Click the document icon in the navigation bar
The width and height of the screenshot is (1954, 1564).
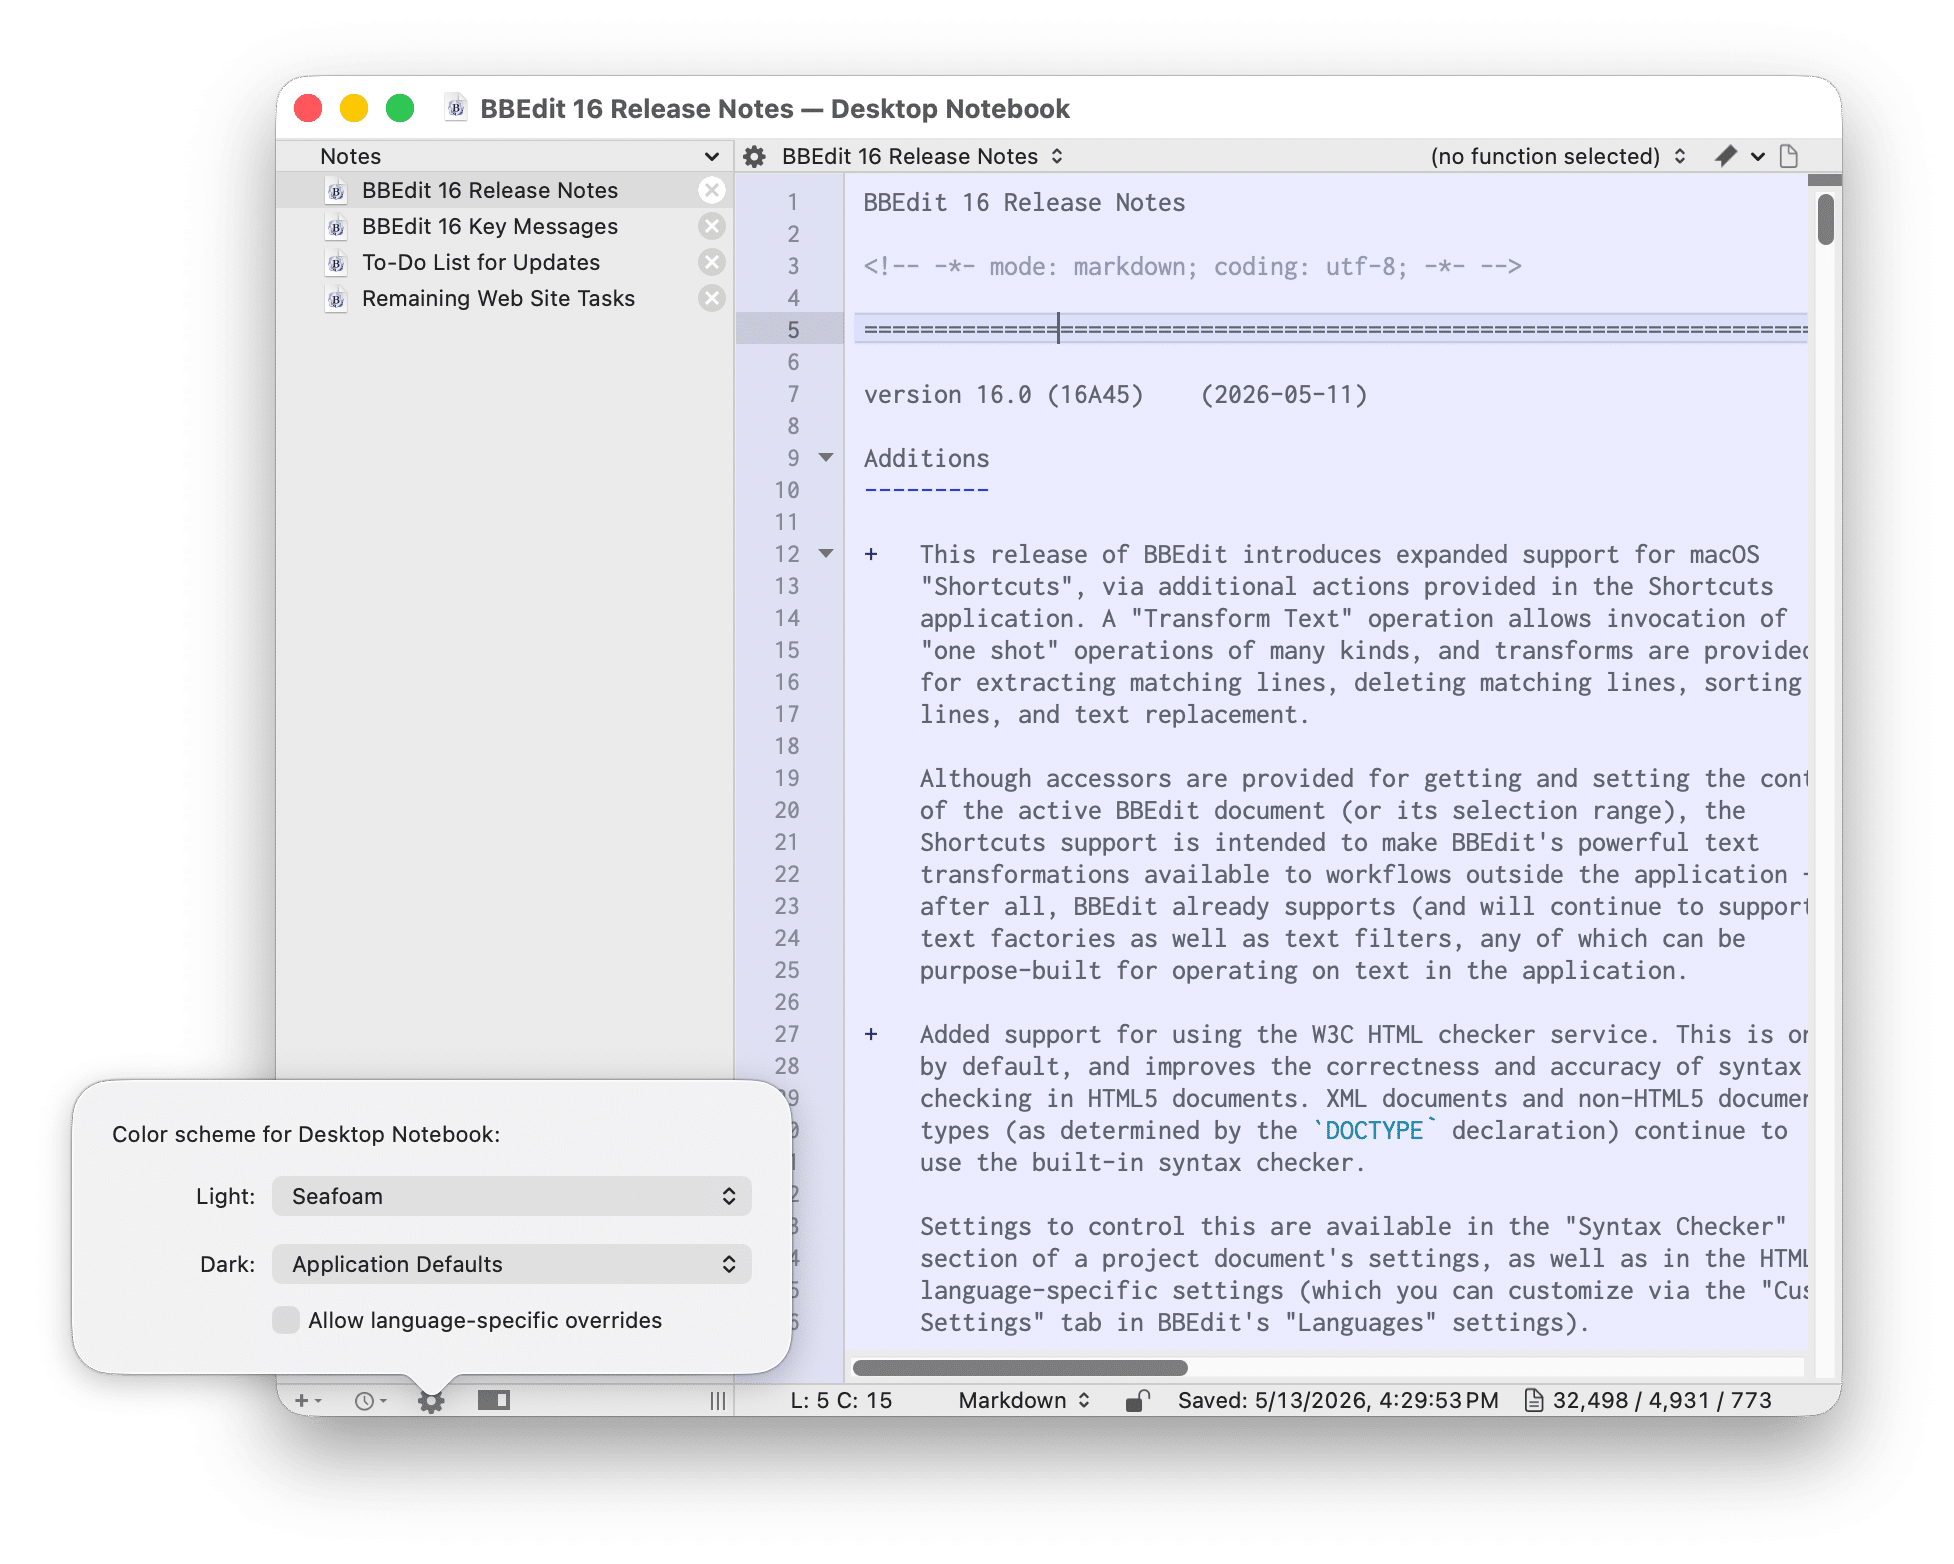pyautogui.click(x=1789, y=156)
